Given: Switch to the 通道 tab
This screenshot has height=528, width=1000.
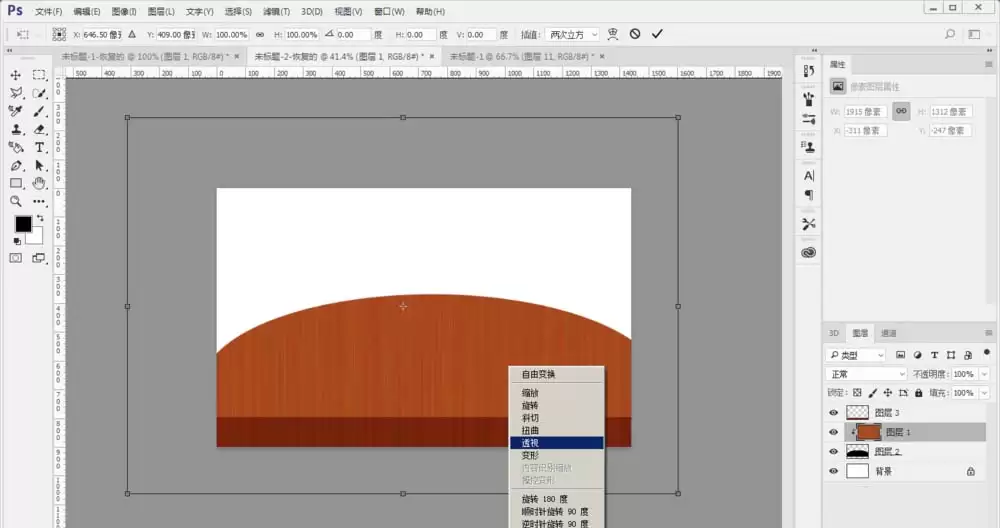Looking at the screenshot, I should coord(888,333).
